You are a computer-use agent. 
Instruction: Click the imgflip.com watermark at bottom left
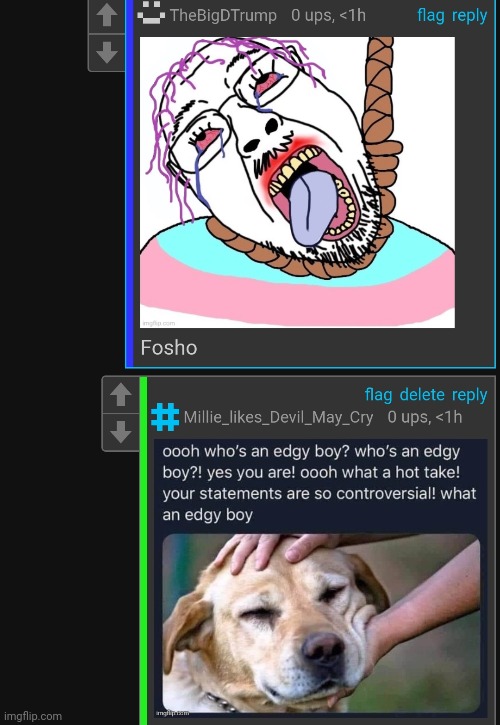(33, 716)
